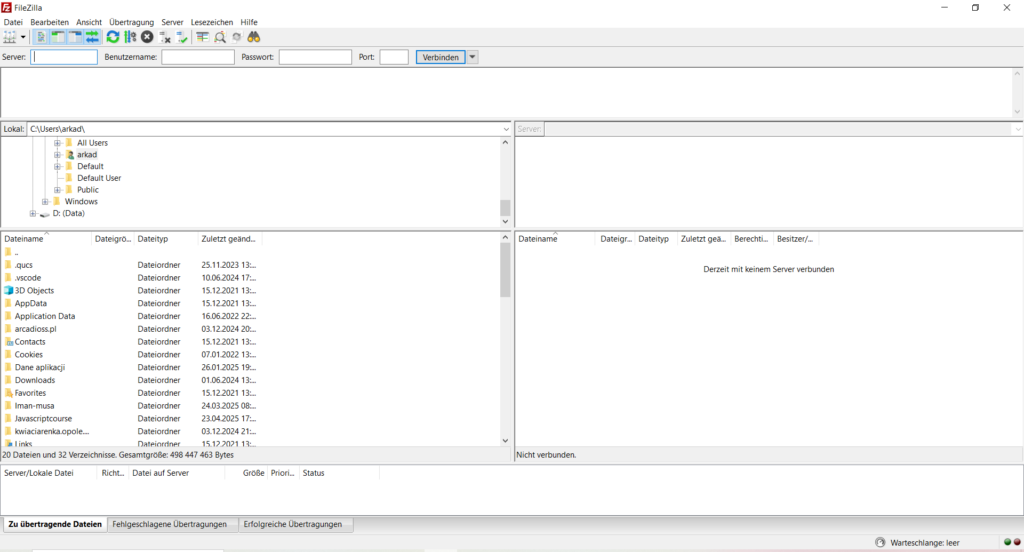Image resolution: width=1024 pixels, height=552 pixels.
Task: Expand the Windows folder tree node
Action: [x=45, y=201]
